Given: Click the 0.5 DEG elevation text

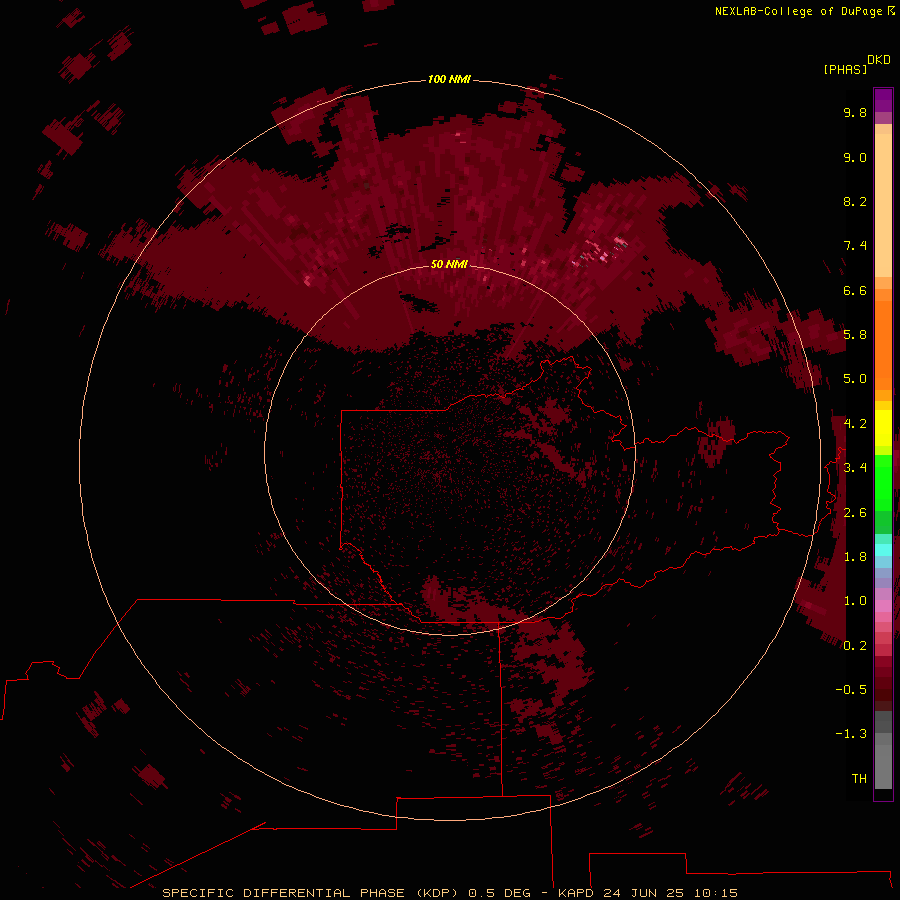Looking at the screenshot, I should 499,893.
